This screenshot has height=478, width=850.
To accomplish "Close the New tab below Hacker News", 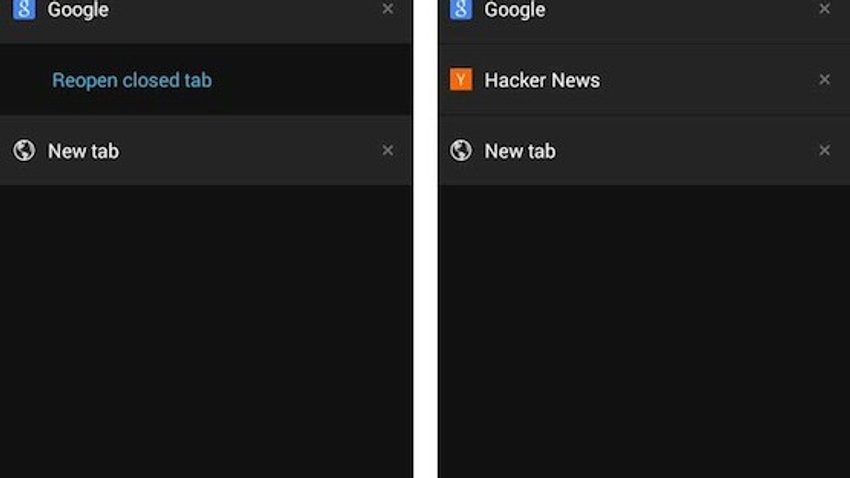I will [825, 150].
